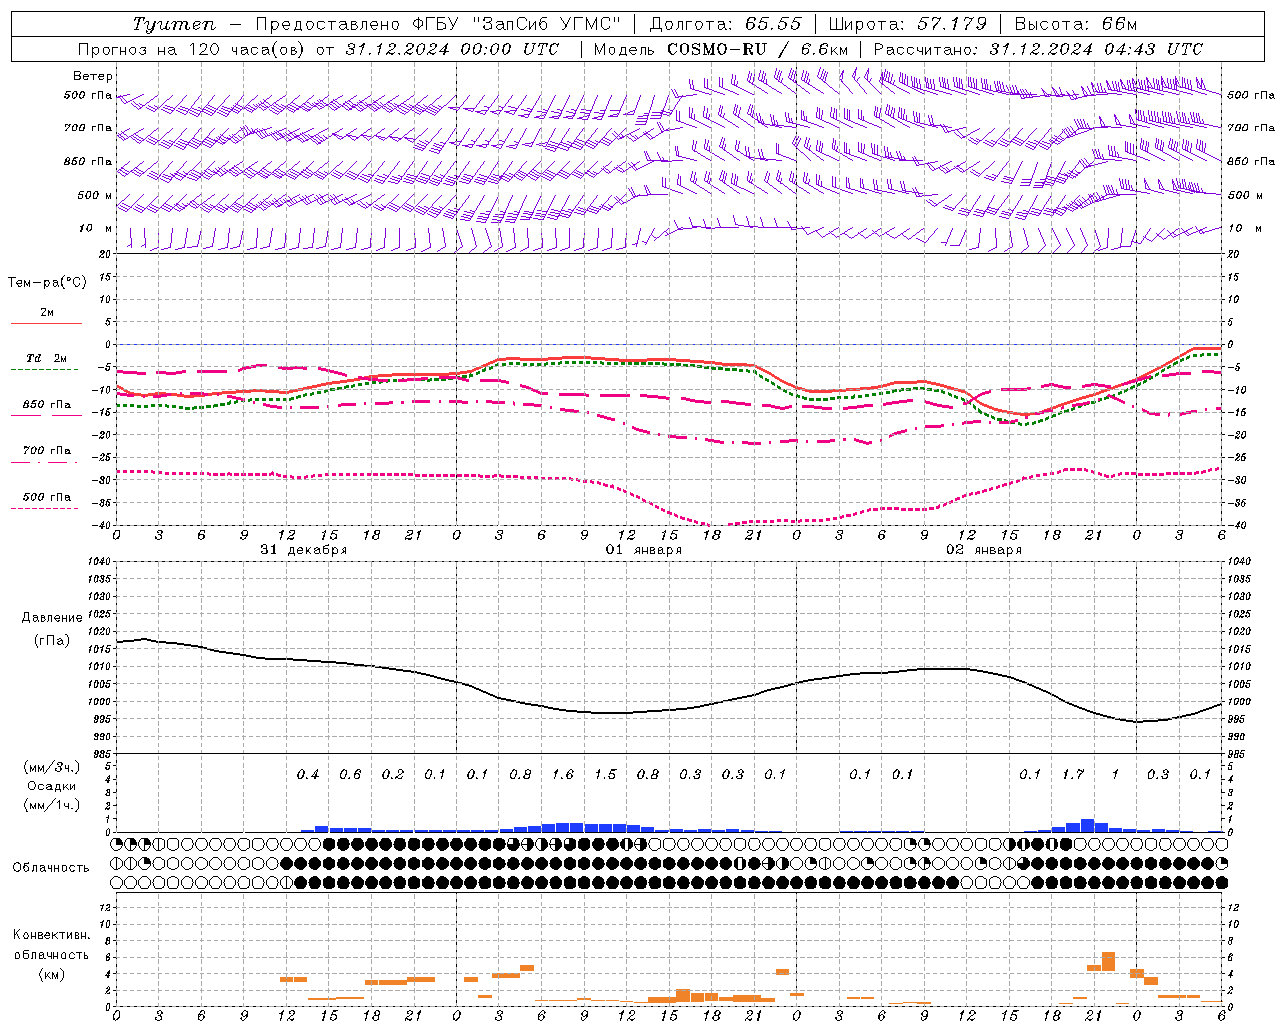This screenshot has width=1280, height=1024.
Task: Click the Тем-ра(°C) temperature label
Action: pyautogui.click(x=47, y=283)
